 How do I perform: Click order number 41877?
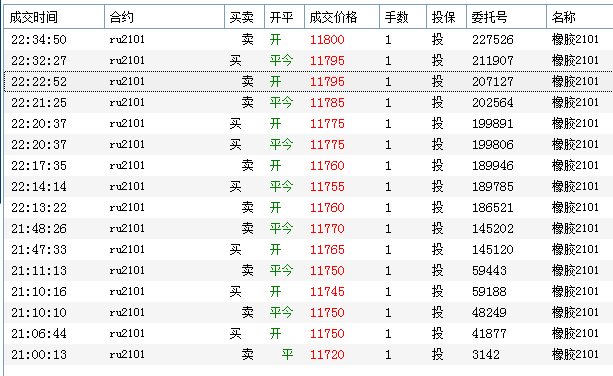pyautogui.click(x=489, y=334)
